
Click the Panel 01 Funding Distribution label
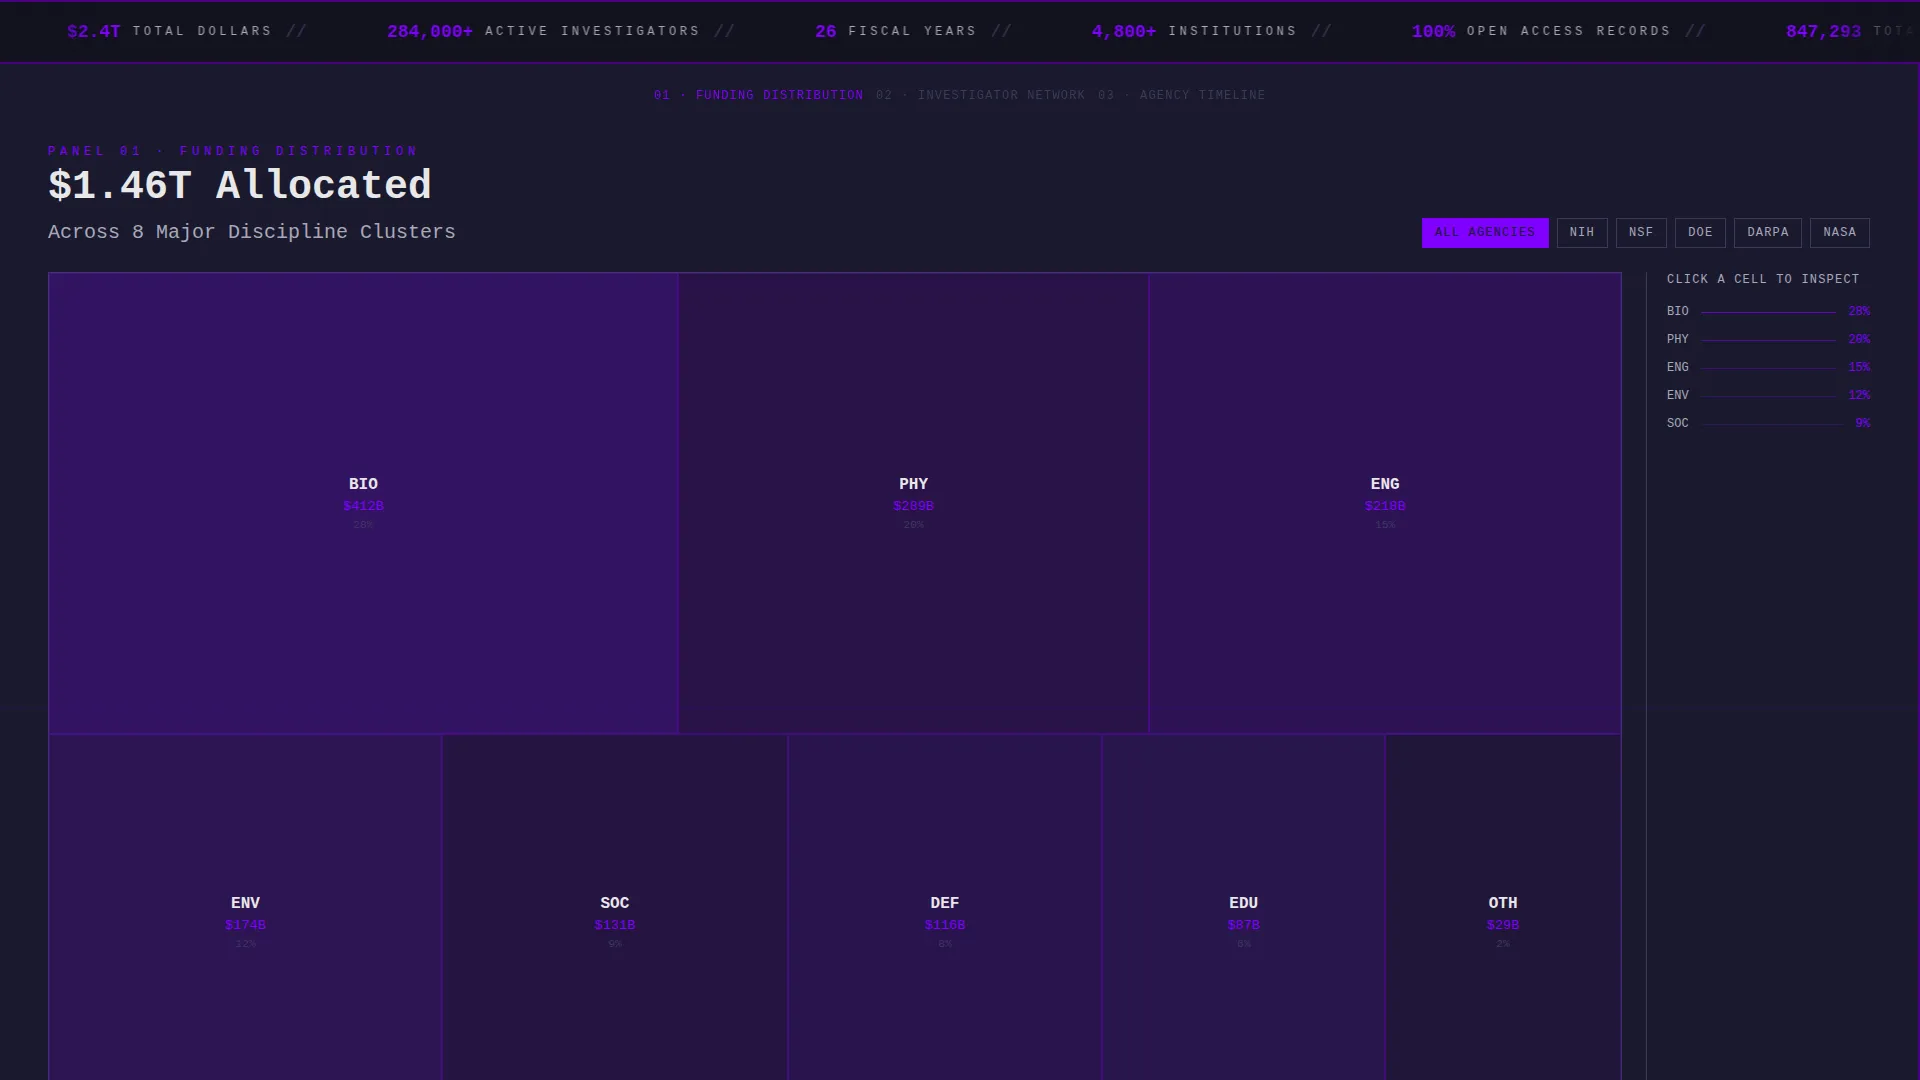(233, 151)
